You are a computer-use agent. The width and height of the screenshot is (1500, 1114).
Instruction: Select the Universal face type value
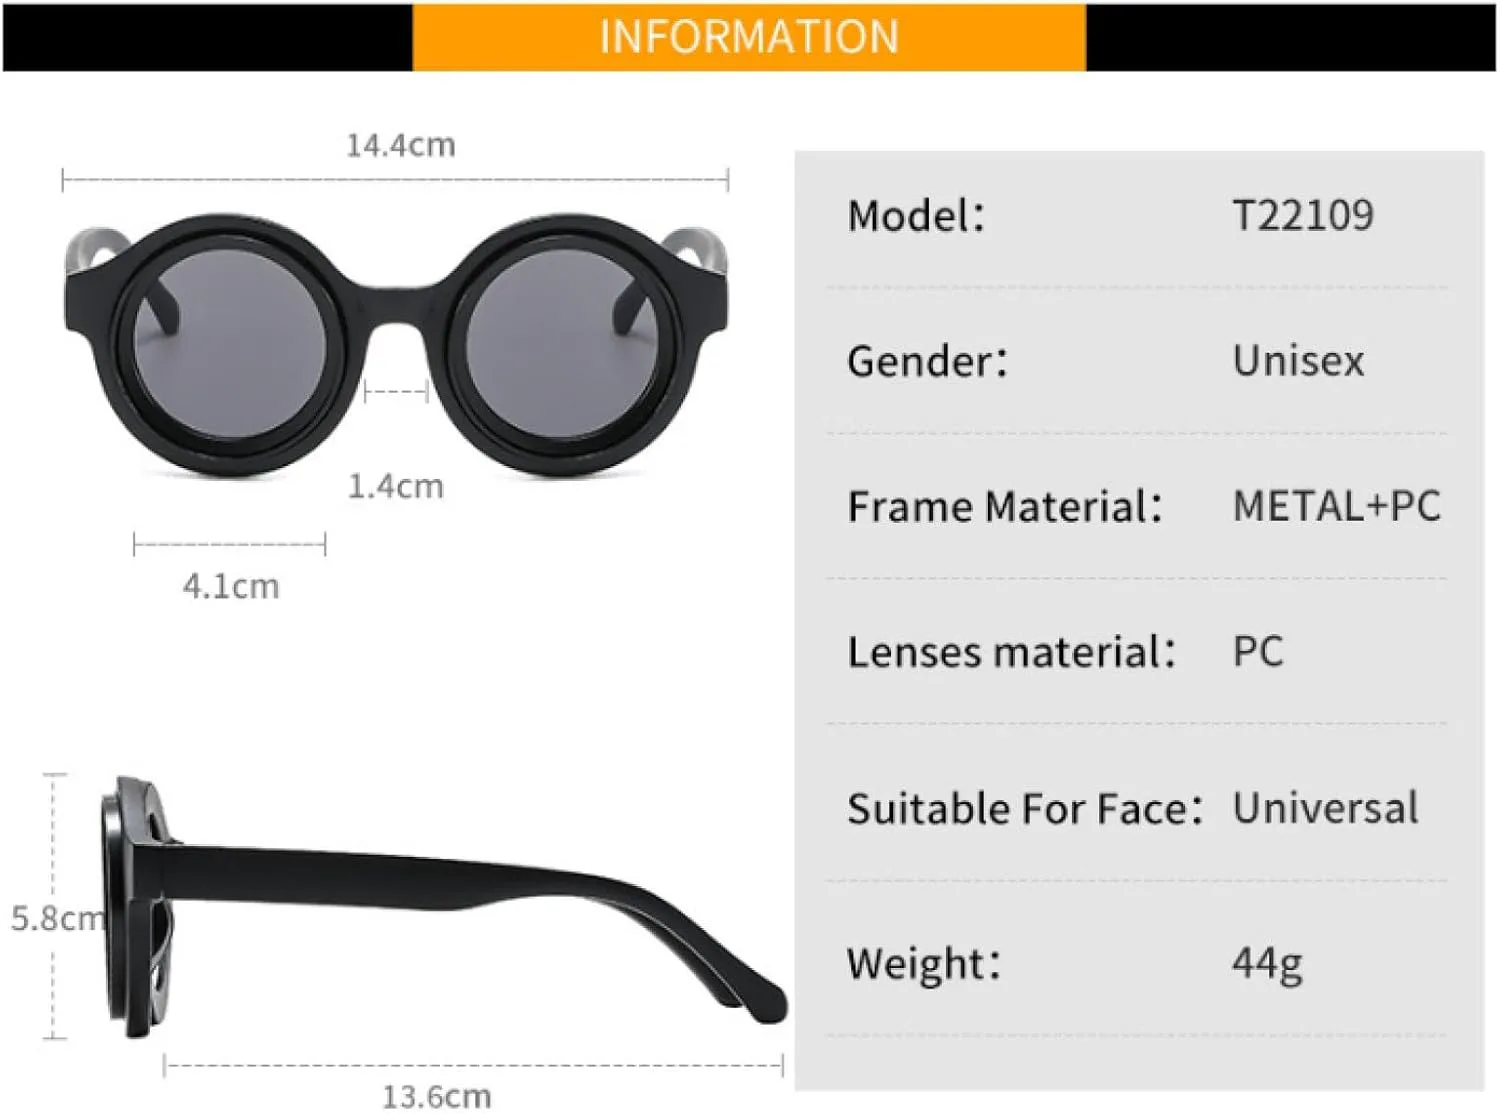[1325, 809]
